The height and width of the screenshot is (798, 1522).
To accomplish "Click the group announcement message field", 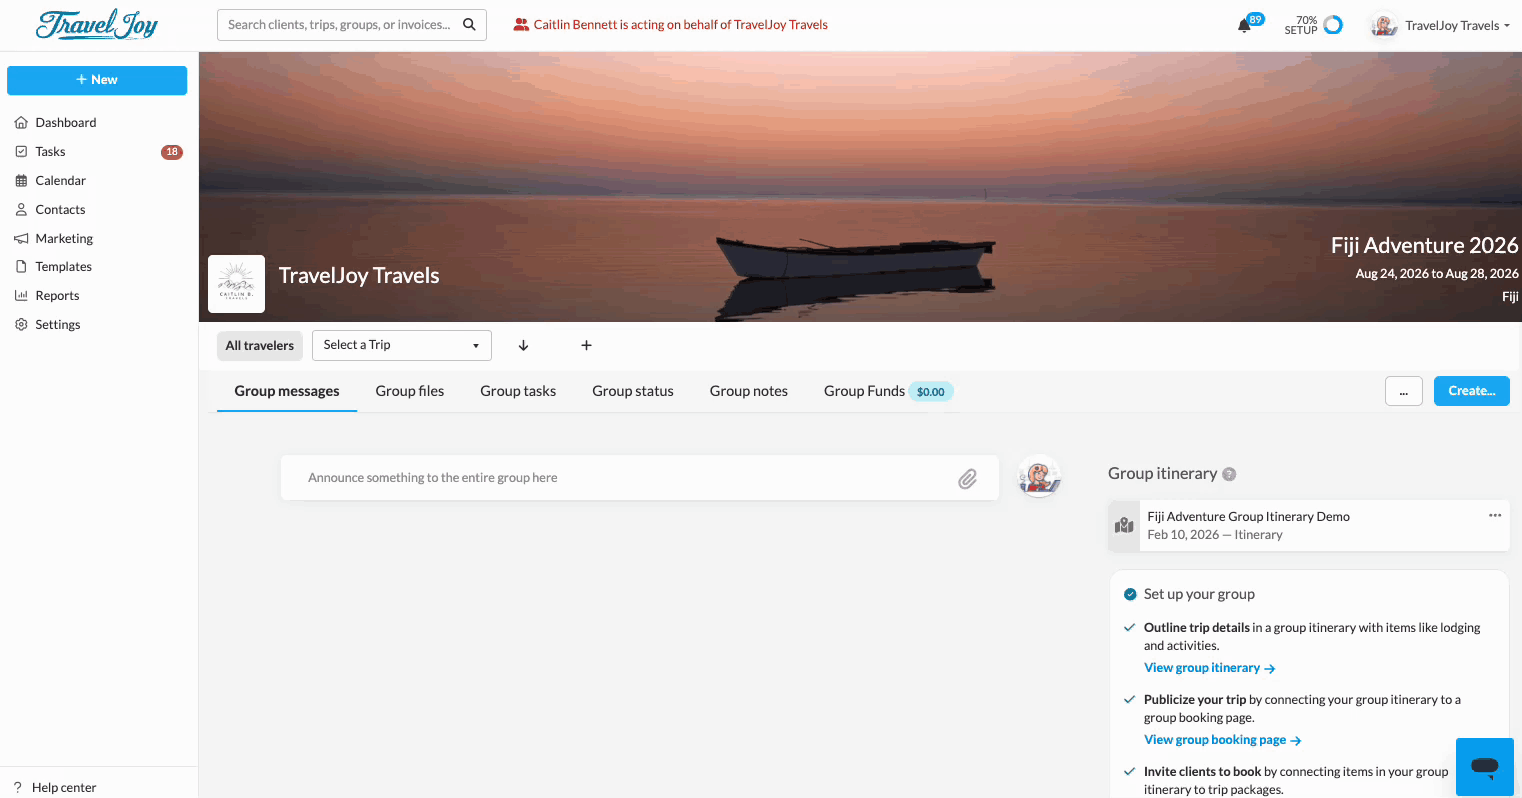I will pos(620,478).
